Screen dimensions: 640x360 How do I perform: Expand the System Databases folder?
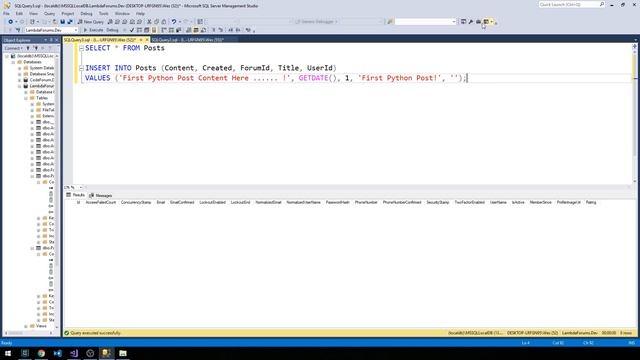click(20, 68)
